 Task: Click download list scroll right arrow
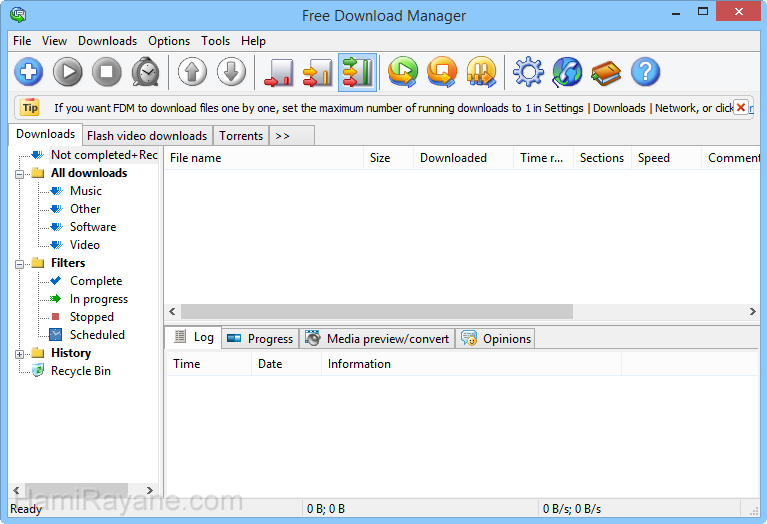point(752,311)
